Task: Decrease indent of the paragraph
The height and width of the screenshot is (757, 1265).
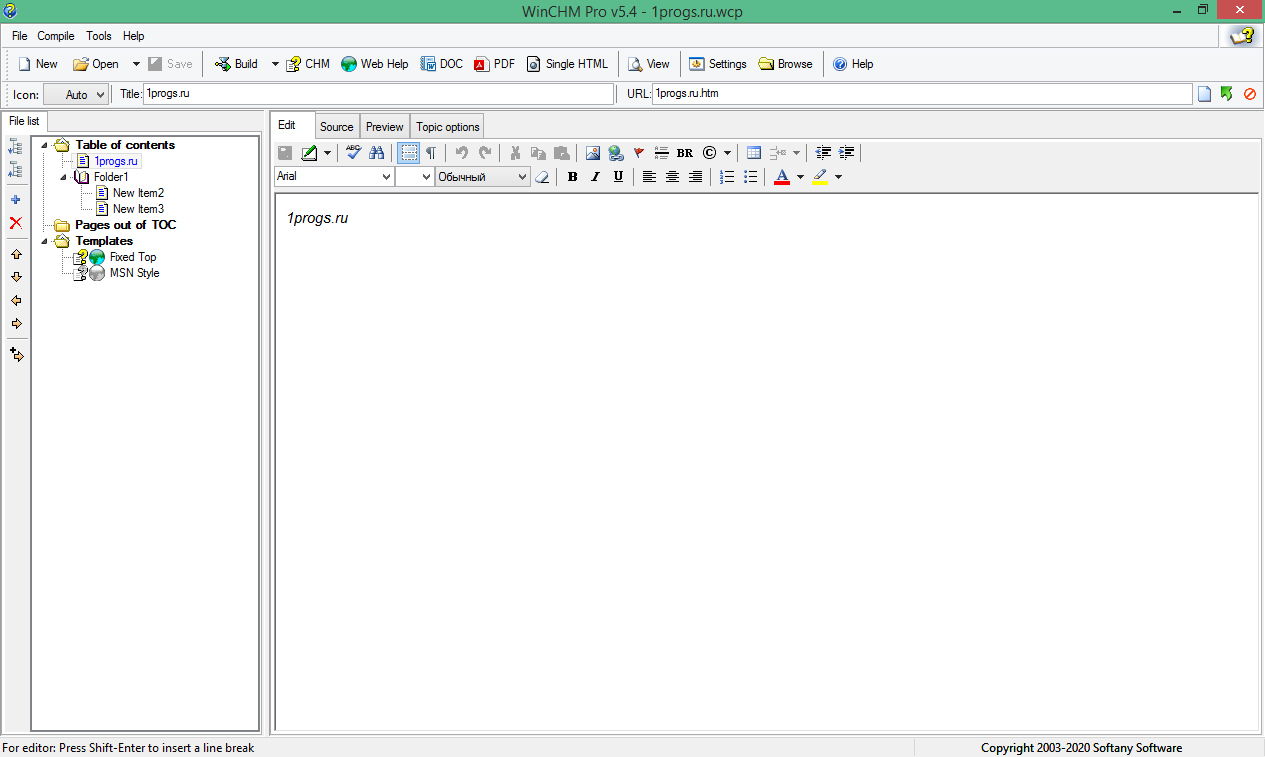Action: point(823,153)
